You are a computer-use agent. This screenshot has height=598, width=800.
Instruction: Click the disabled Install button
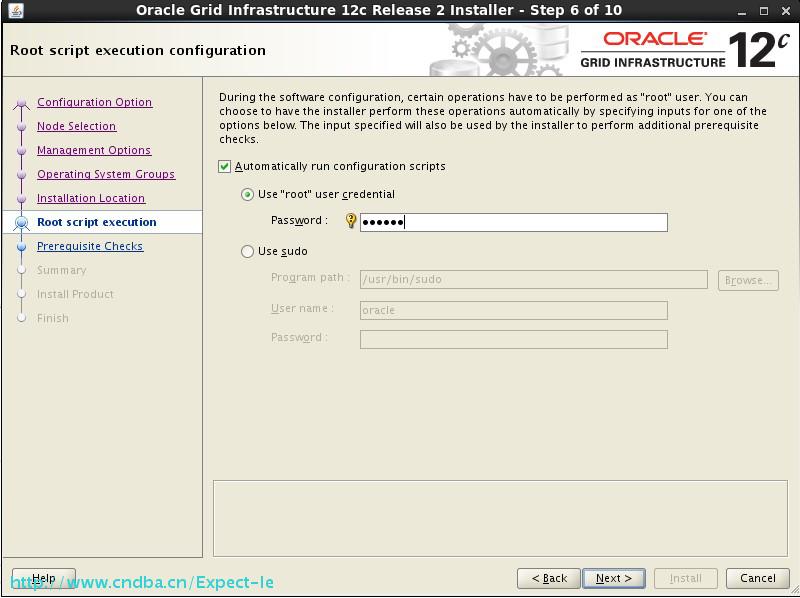686,579
